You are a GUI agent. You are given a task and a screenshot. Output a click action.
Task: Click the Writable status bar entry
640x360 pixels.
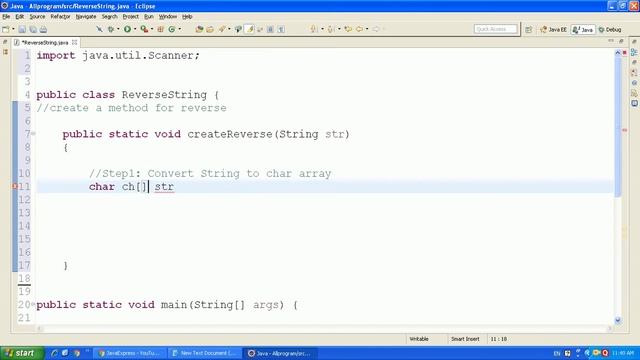[419, 339]
